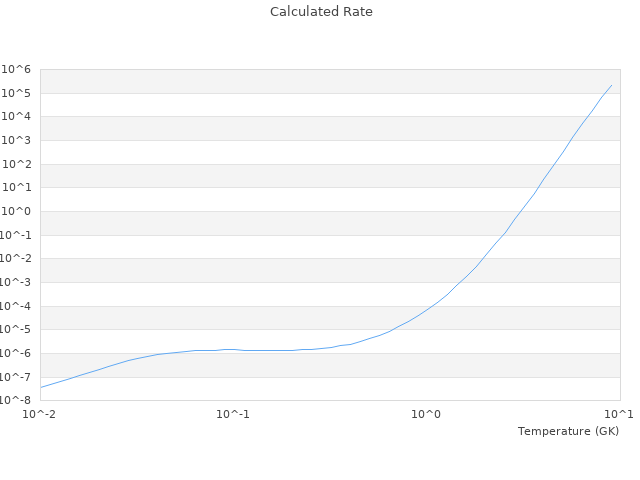Click the 10^-8 y-axis tick label

click(x=15, y=401)
